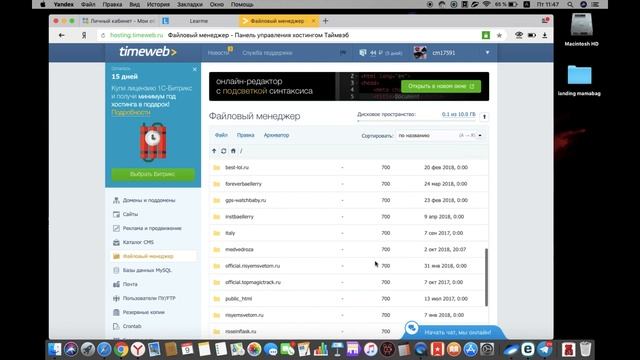The width and height of the screenshot is (640, 360).
Task: Open file manager Архиватор menu
Action: (x=276, y=135)
